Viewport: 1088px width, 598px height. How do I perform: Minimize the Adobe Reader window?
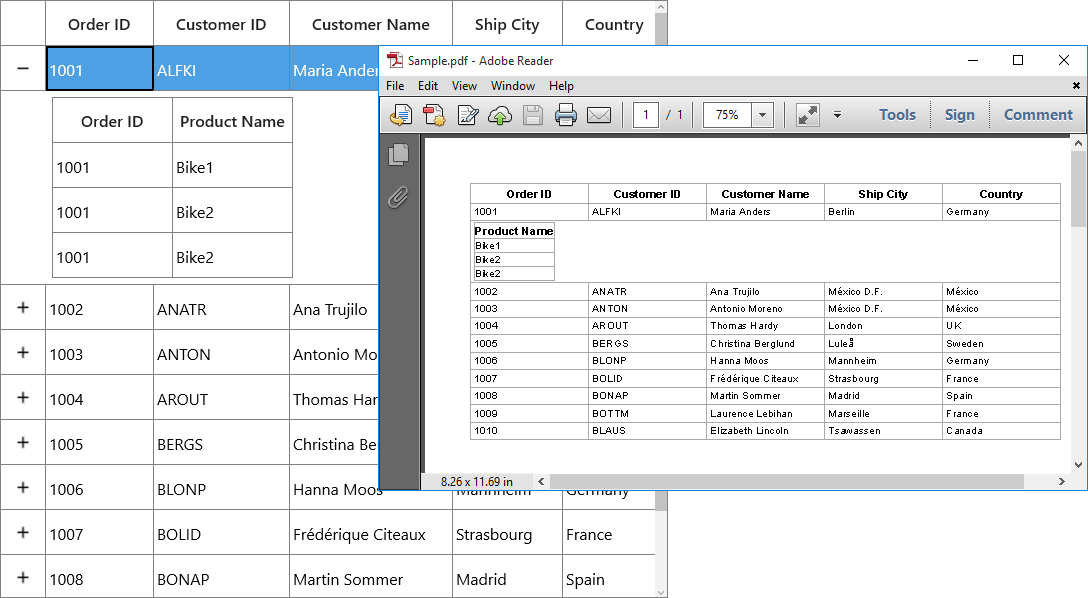[973, 60]
